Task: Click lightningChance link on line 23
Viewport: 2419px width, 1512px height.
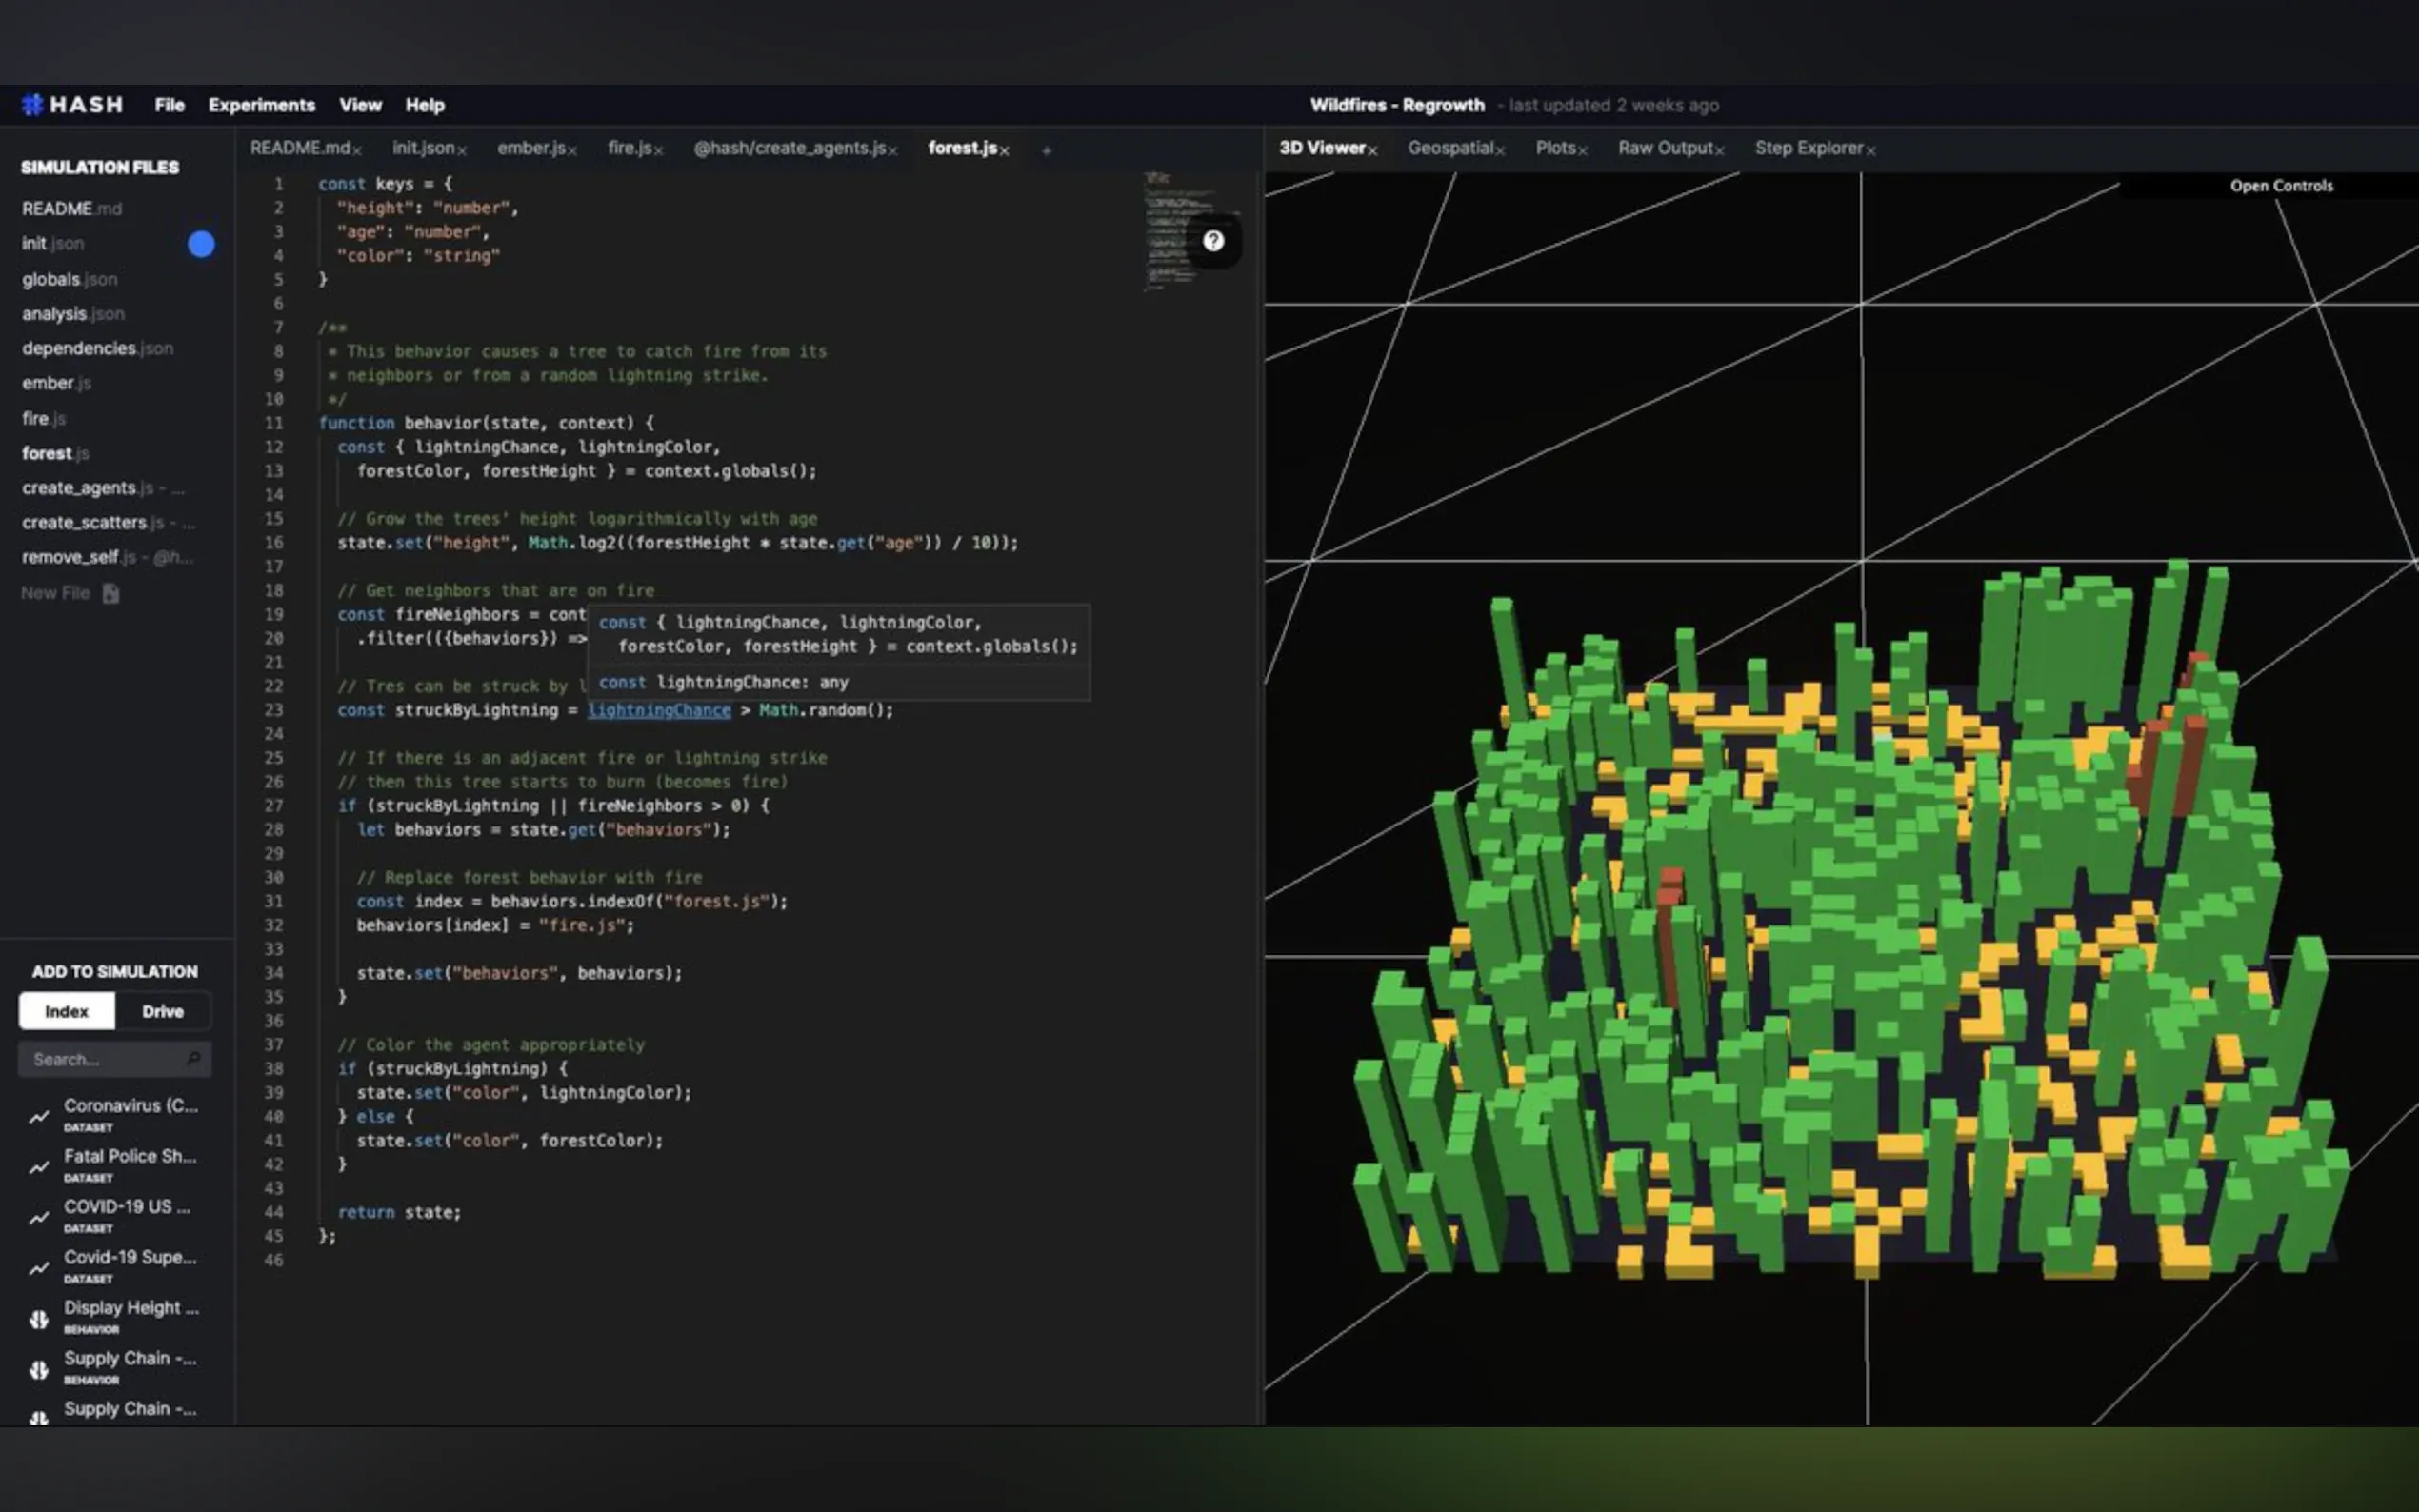Action: coord(659,710)
